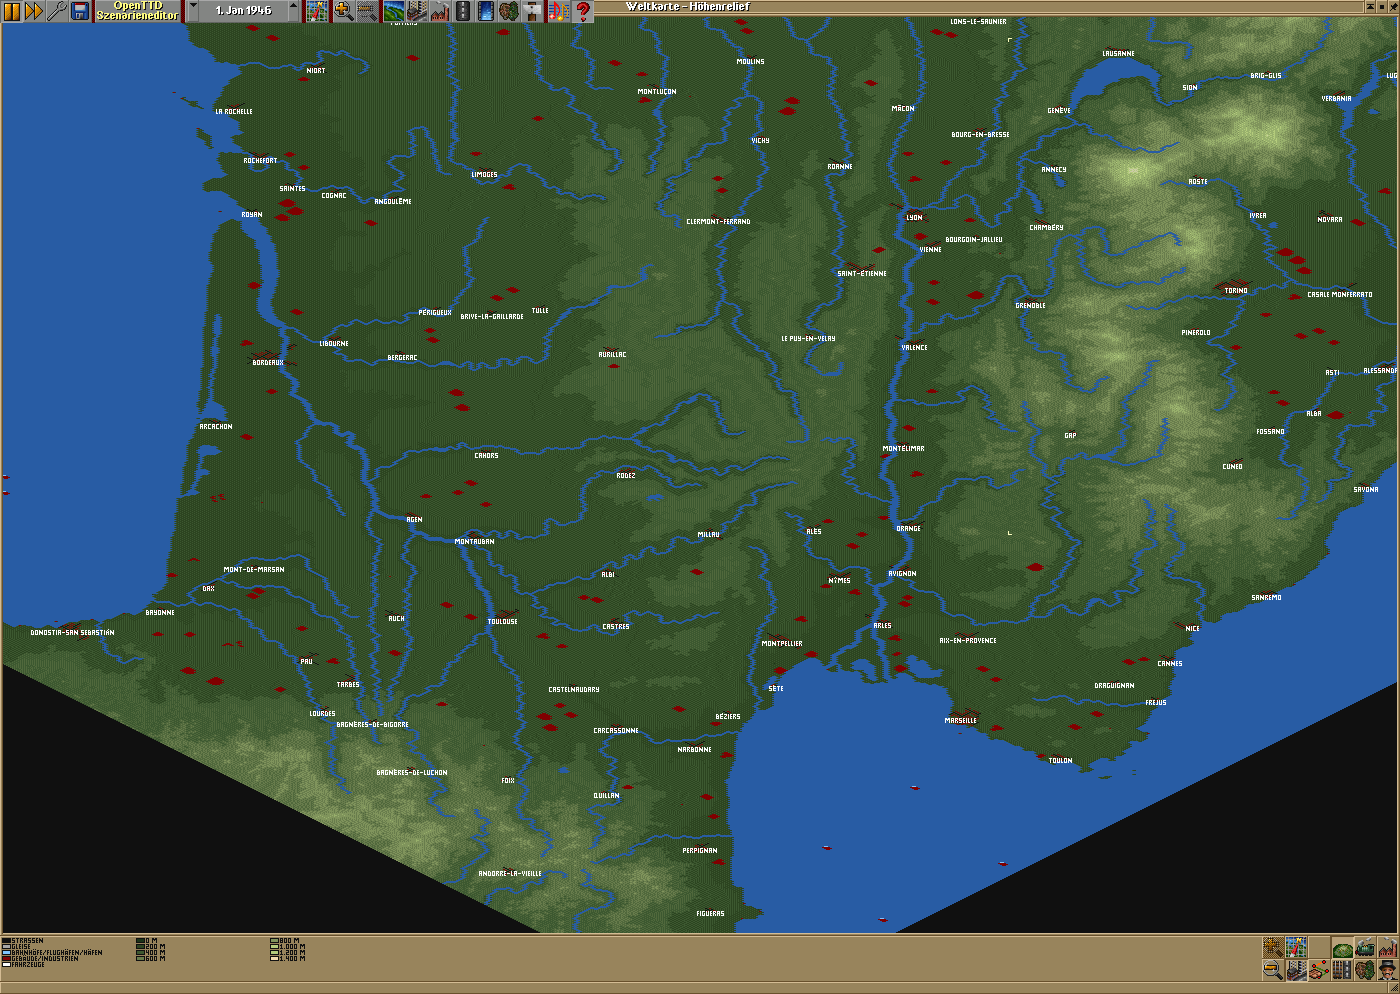Show land owners on map
Viewport: 1400px width, 994px height.
[x=1388, y=970]
